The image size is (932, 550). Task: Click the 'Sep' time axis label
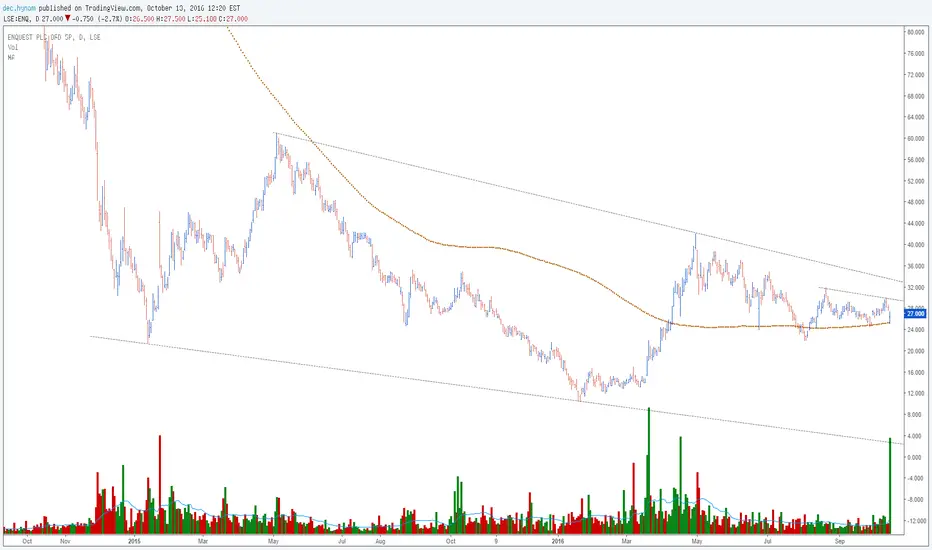coord(839,541)
